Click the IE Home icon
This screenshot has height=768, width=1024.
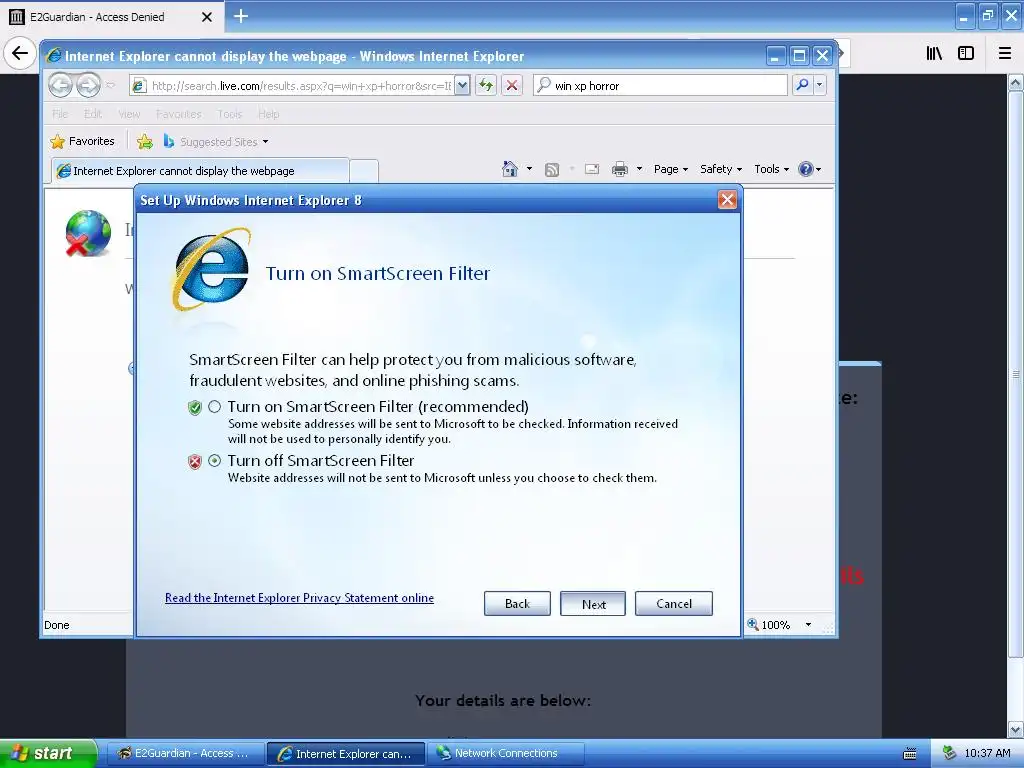point(510,169)
